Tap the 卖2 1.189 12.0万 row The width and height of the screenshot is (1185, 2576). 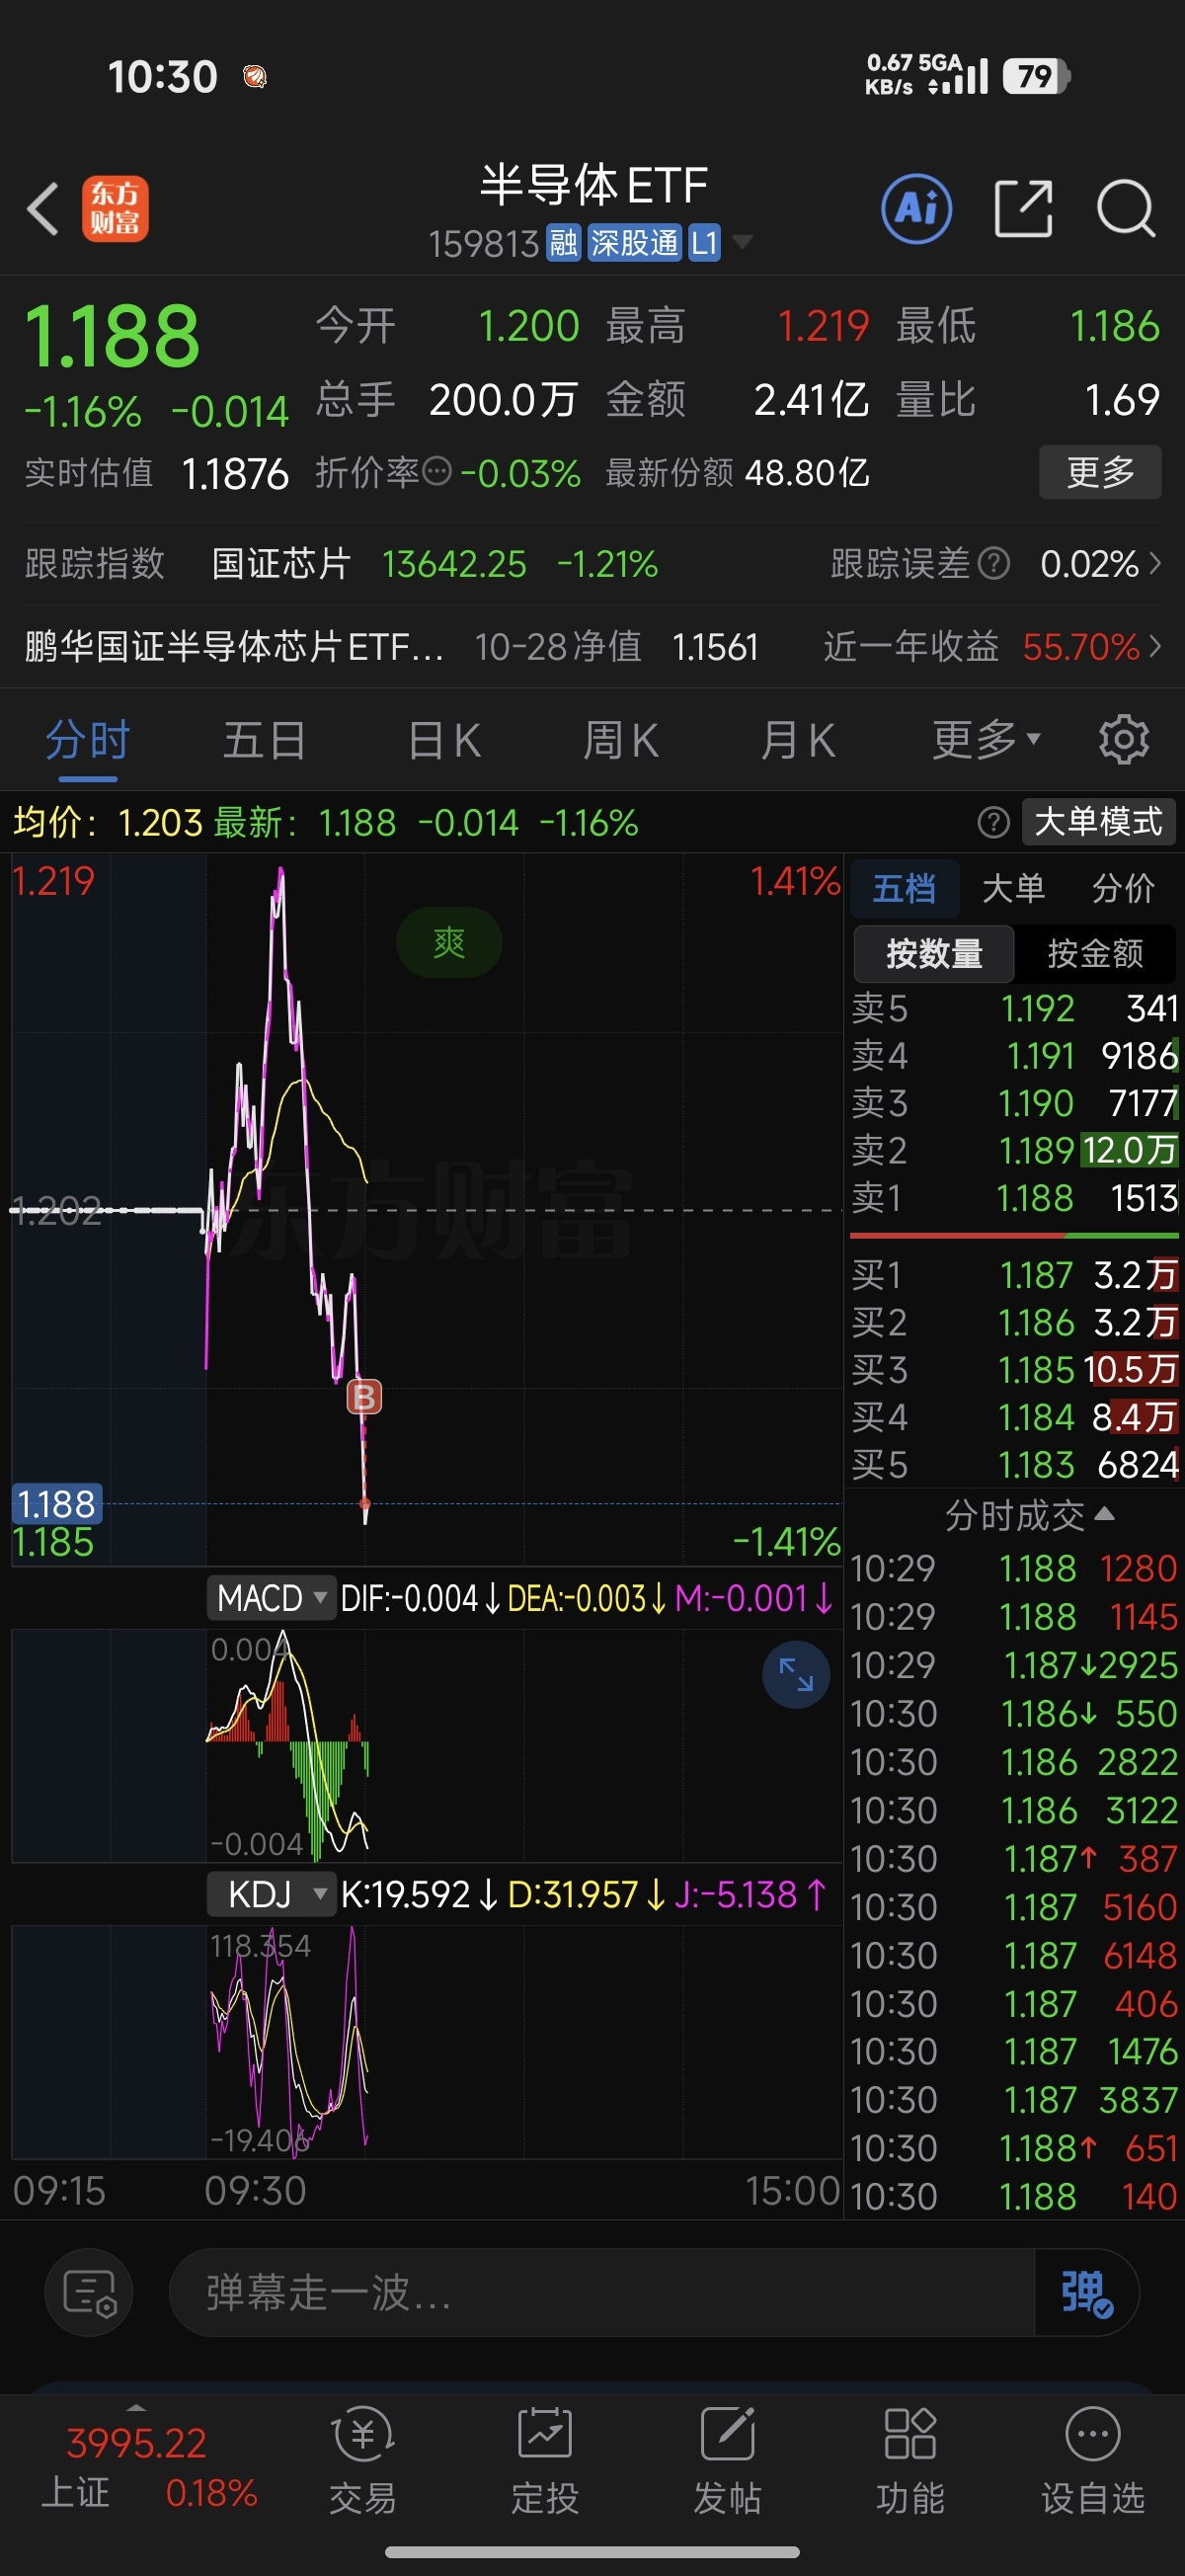click(x=1014, y=1150)
